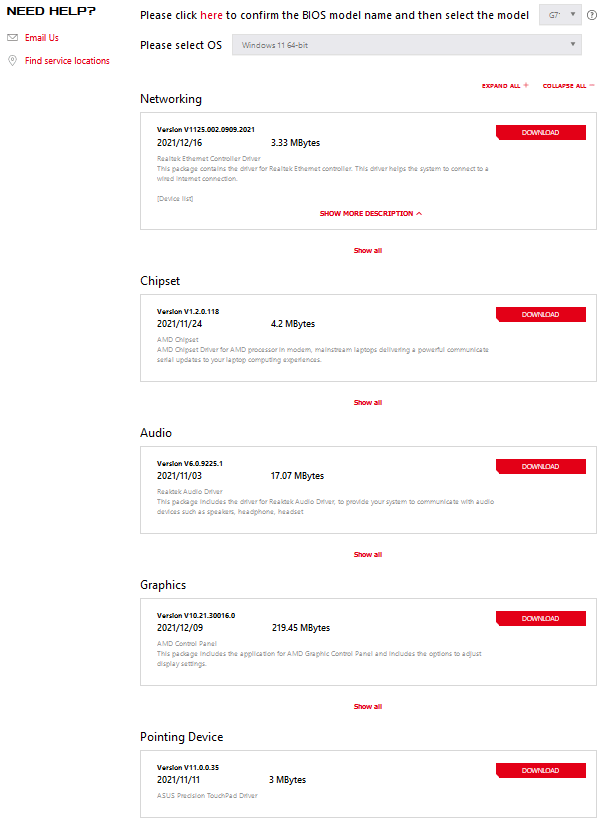
Task: Open Find service locations link
Action: 67,61
